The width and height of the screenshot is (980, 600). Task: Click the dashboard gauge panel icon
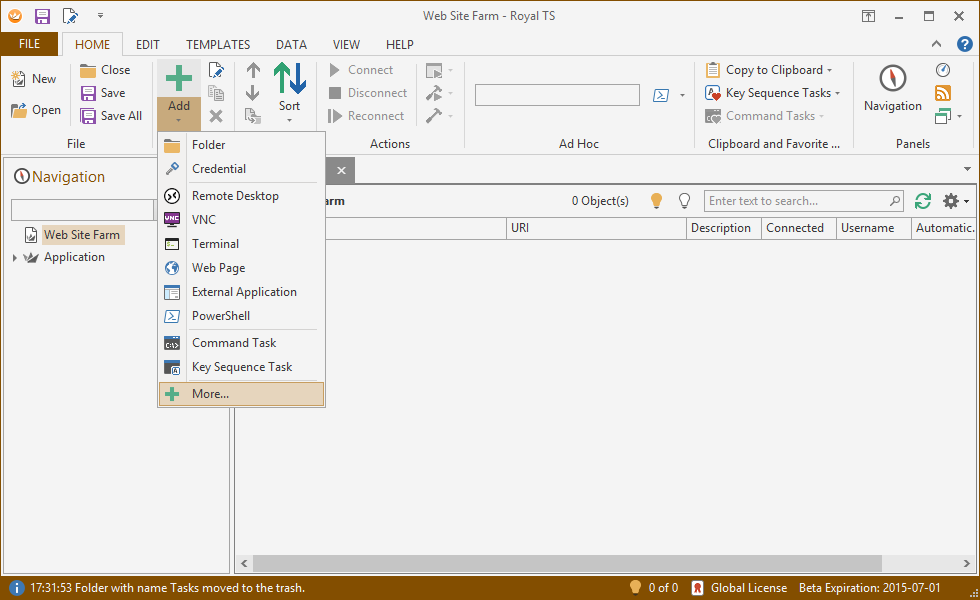[x=942, y=70]
